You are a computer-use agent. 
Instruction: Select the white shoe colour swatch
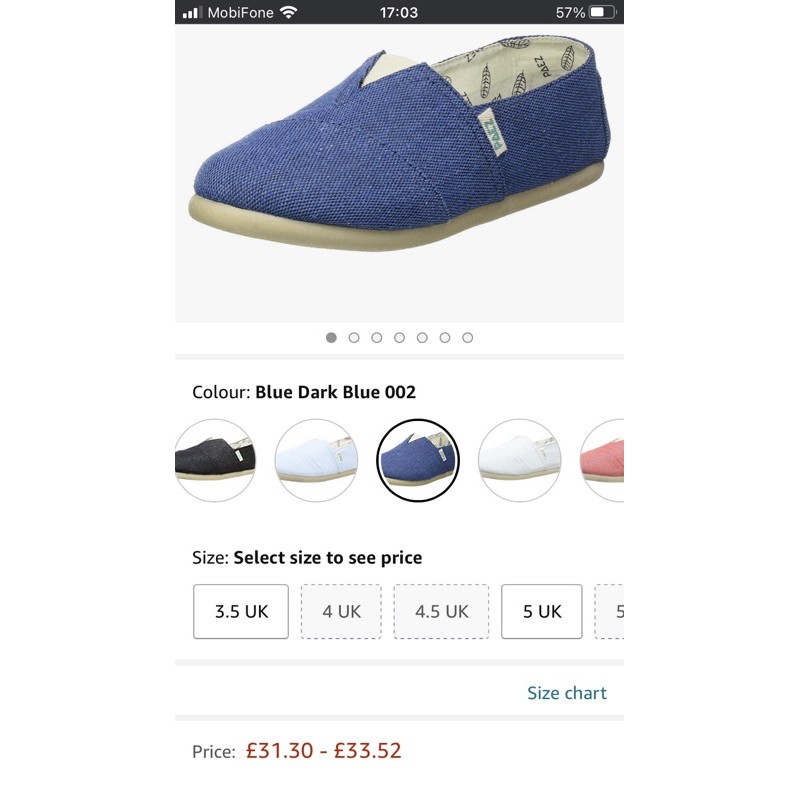519,460
